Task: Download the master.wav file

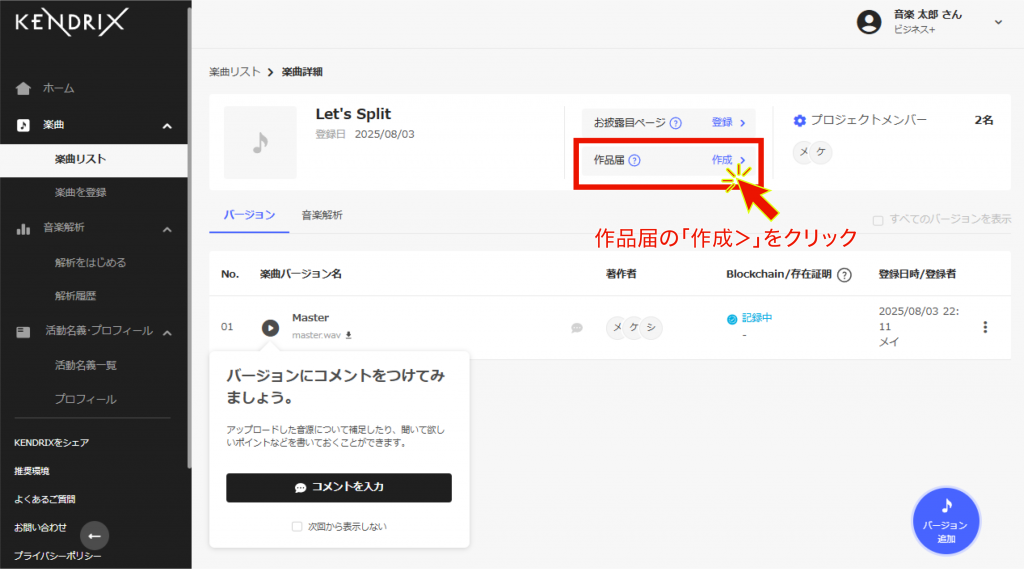Action: pyautogui.click(x=349, y=336)
